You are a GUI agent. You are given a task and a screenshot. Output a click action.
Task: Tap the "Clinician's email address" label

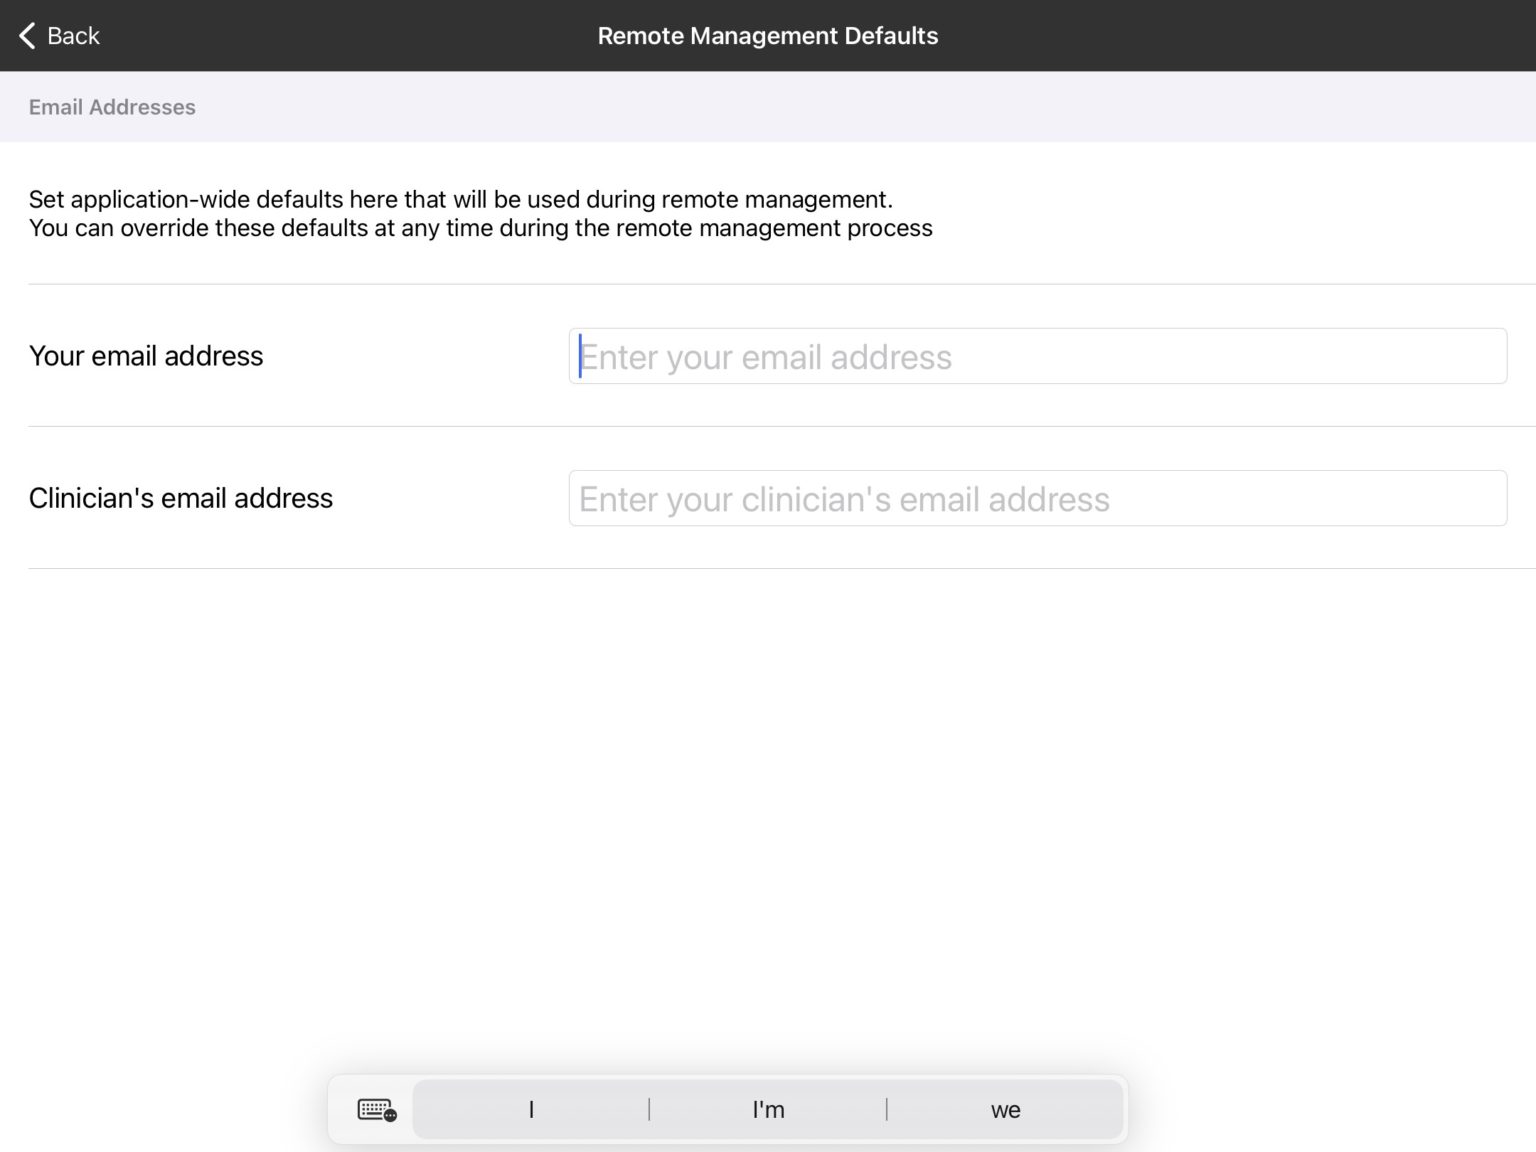(x=181, y=498)
